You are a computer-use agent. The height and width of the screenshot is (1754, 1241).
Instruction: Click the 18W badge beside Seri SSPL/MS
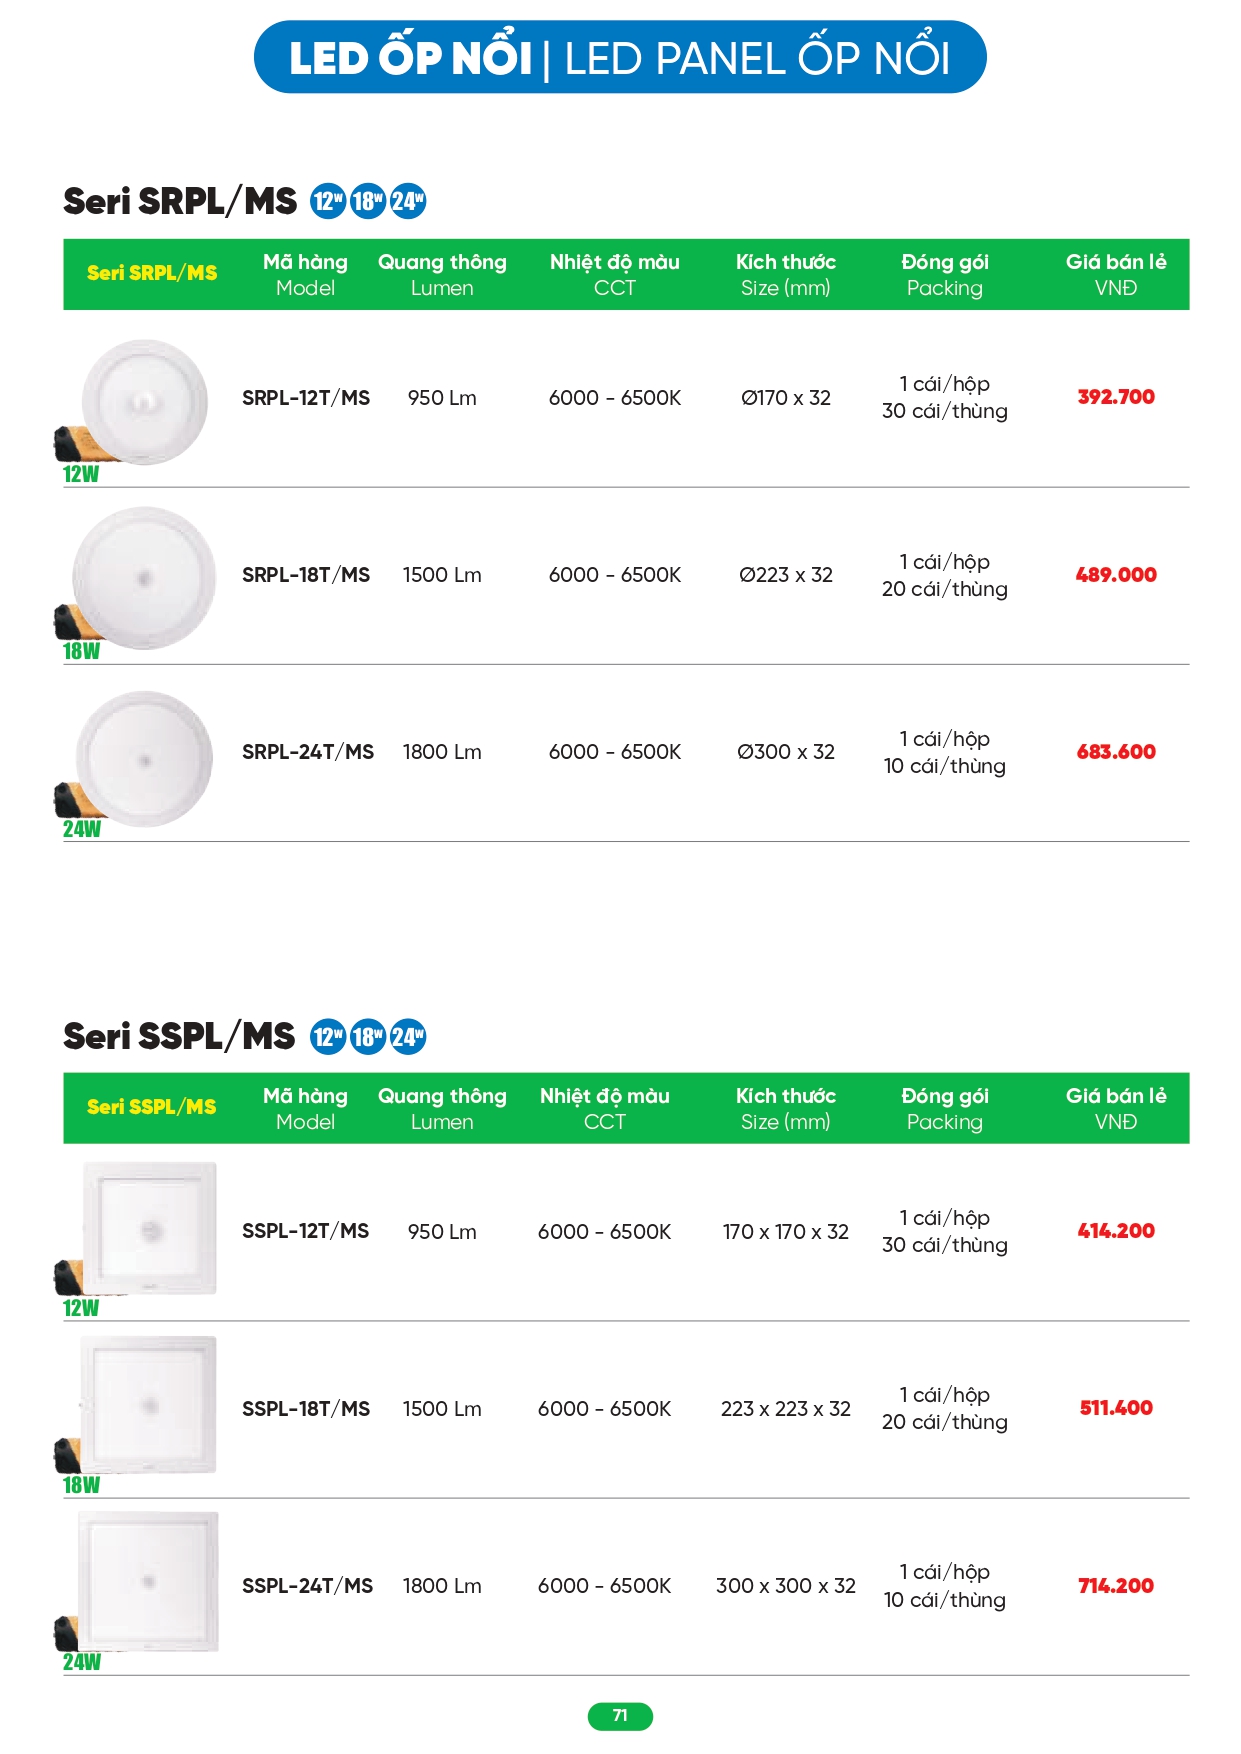pyautogui.click(x=368, y=1036)
